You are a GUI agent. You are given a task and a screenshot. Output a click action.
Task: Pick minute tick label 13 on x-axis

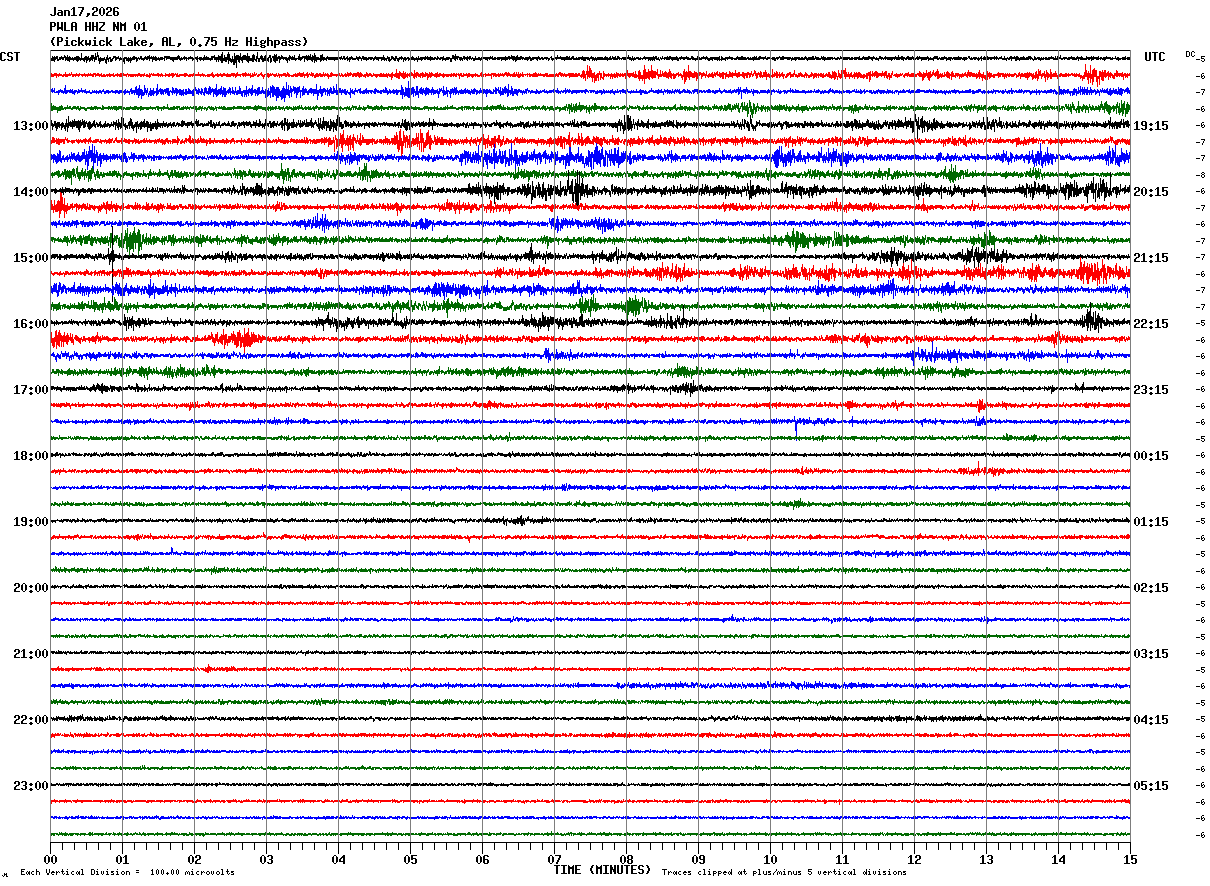[986, 859]
